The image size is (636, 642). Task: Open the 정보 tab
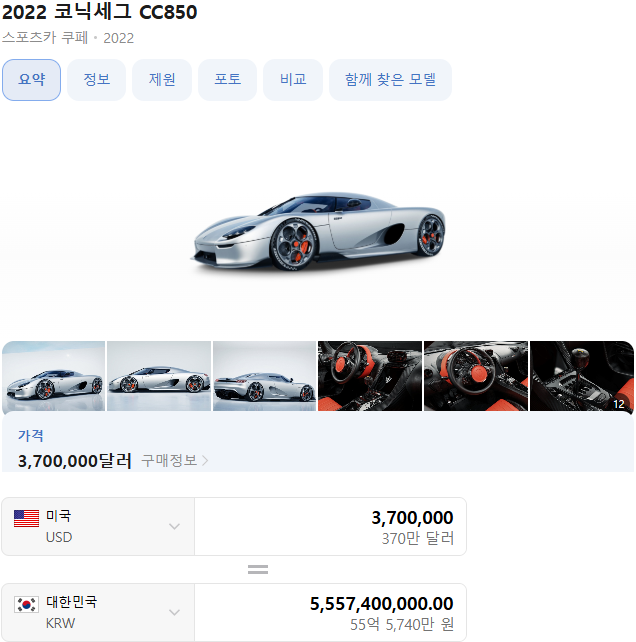coord(97,80)
